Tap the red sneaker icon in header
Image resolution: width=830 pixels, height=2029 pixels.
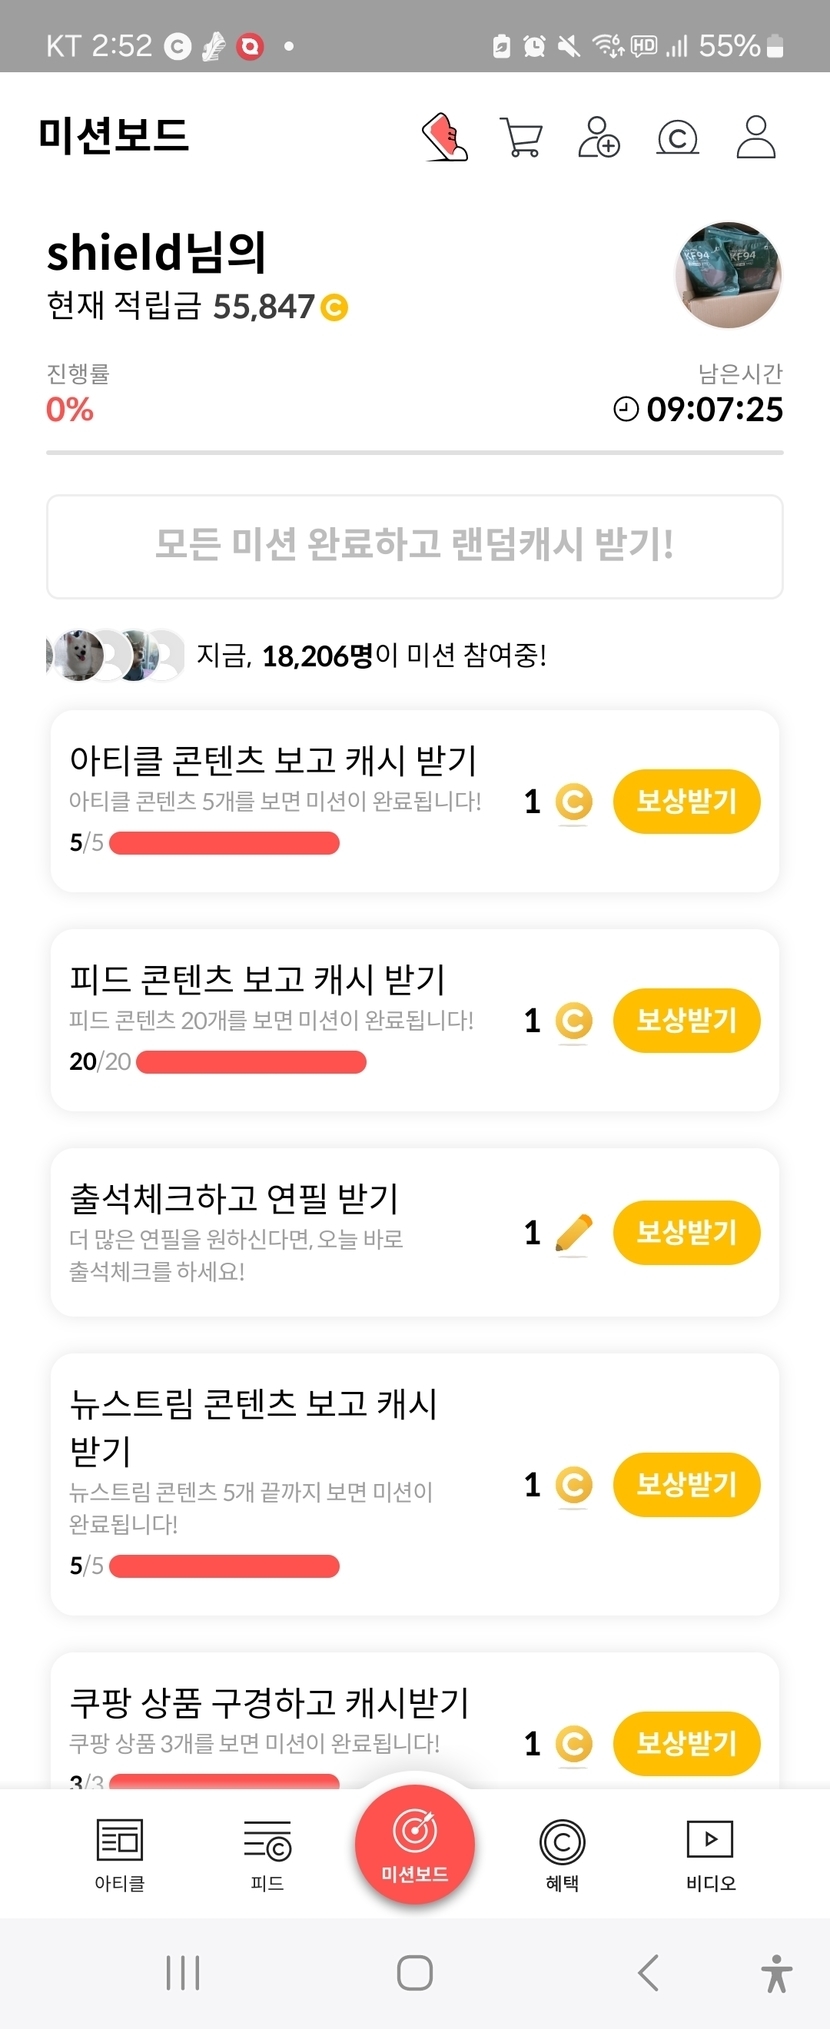[x=445, y=137]
